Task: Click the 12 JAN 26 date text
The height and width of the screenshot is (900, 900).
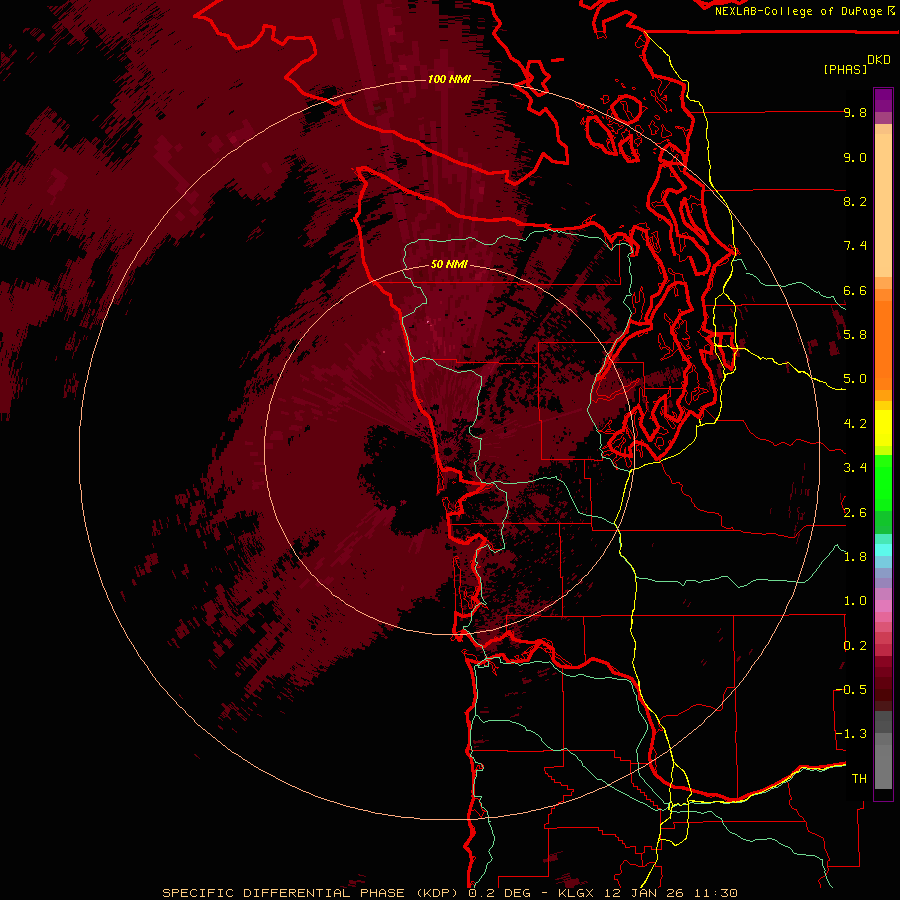Action: (x=645, y=893)
